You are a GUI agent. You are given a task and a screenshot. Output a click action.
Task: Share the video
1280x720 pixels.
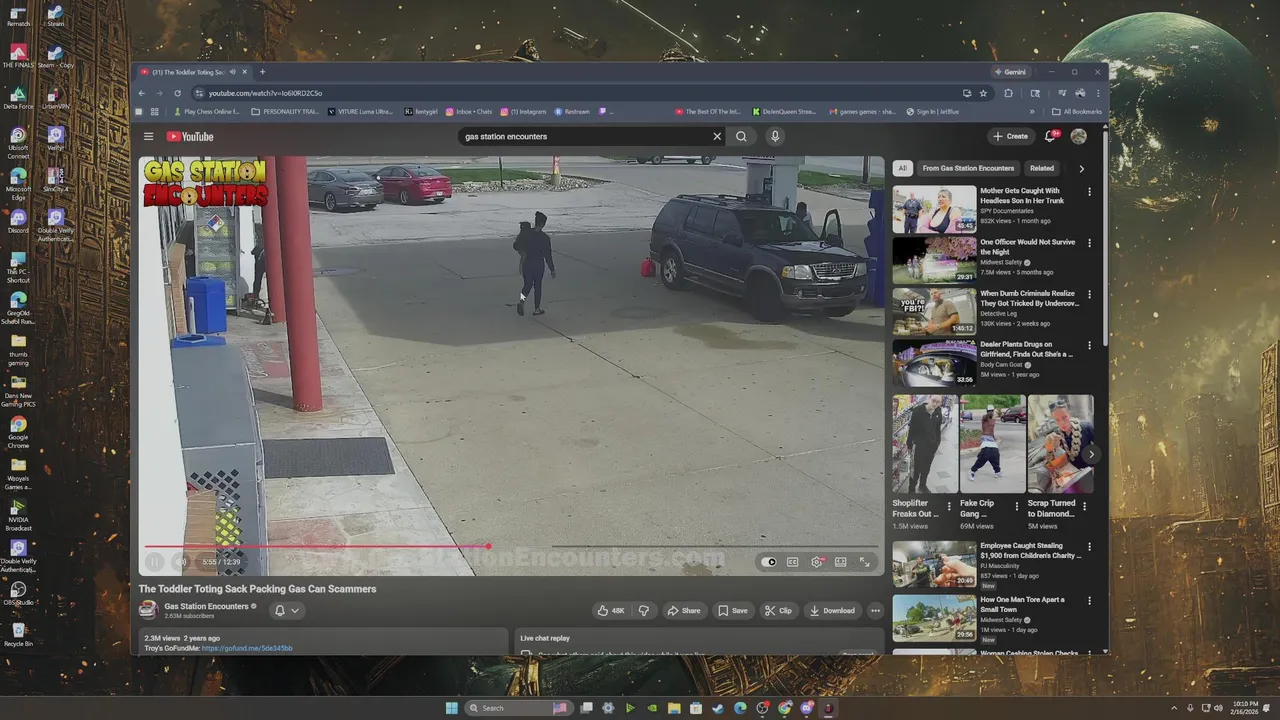click(x=684, y=611)
